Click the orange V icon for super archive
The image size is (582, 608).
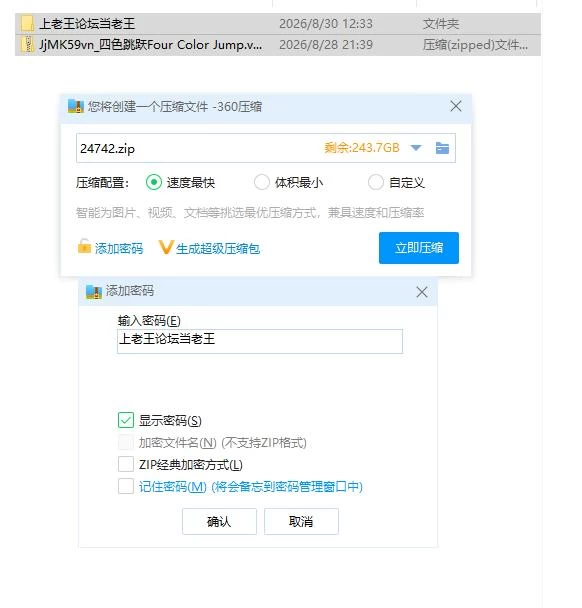tap(166, 247)
